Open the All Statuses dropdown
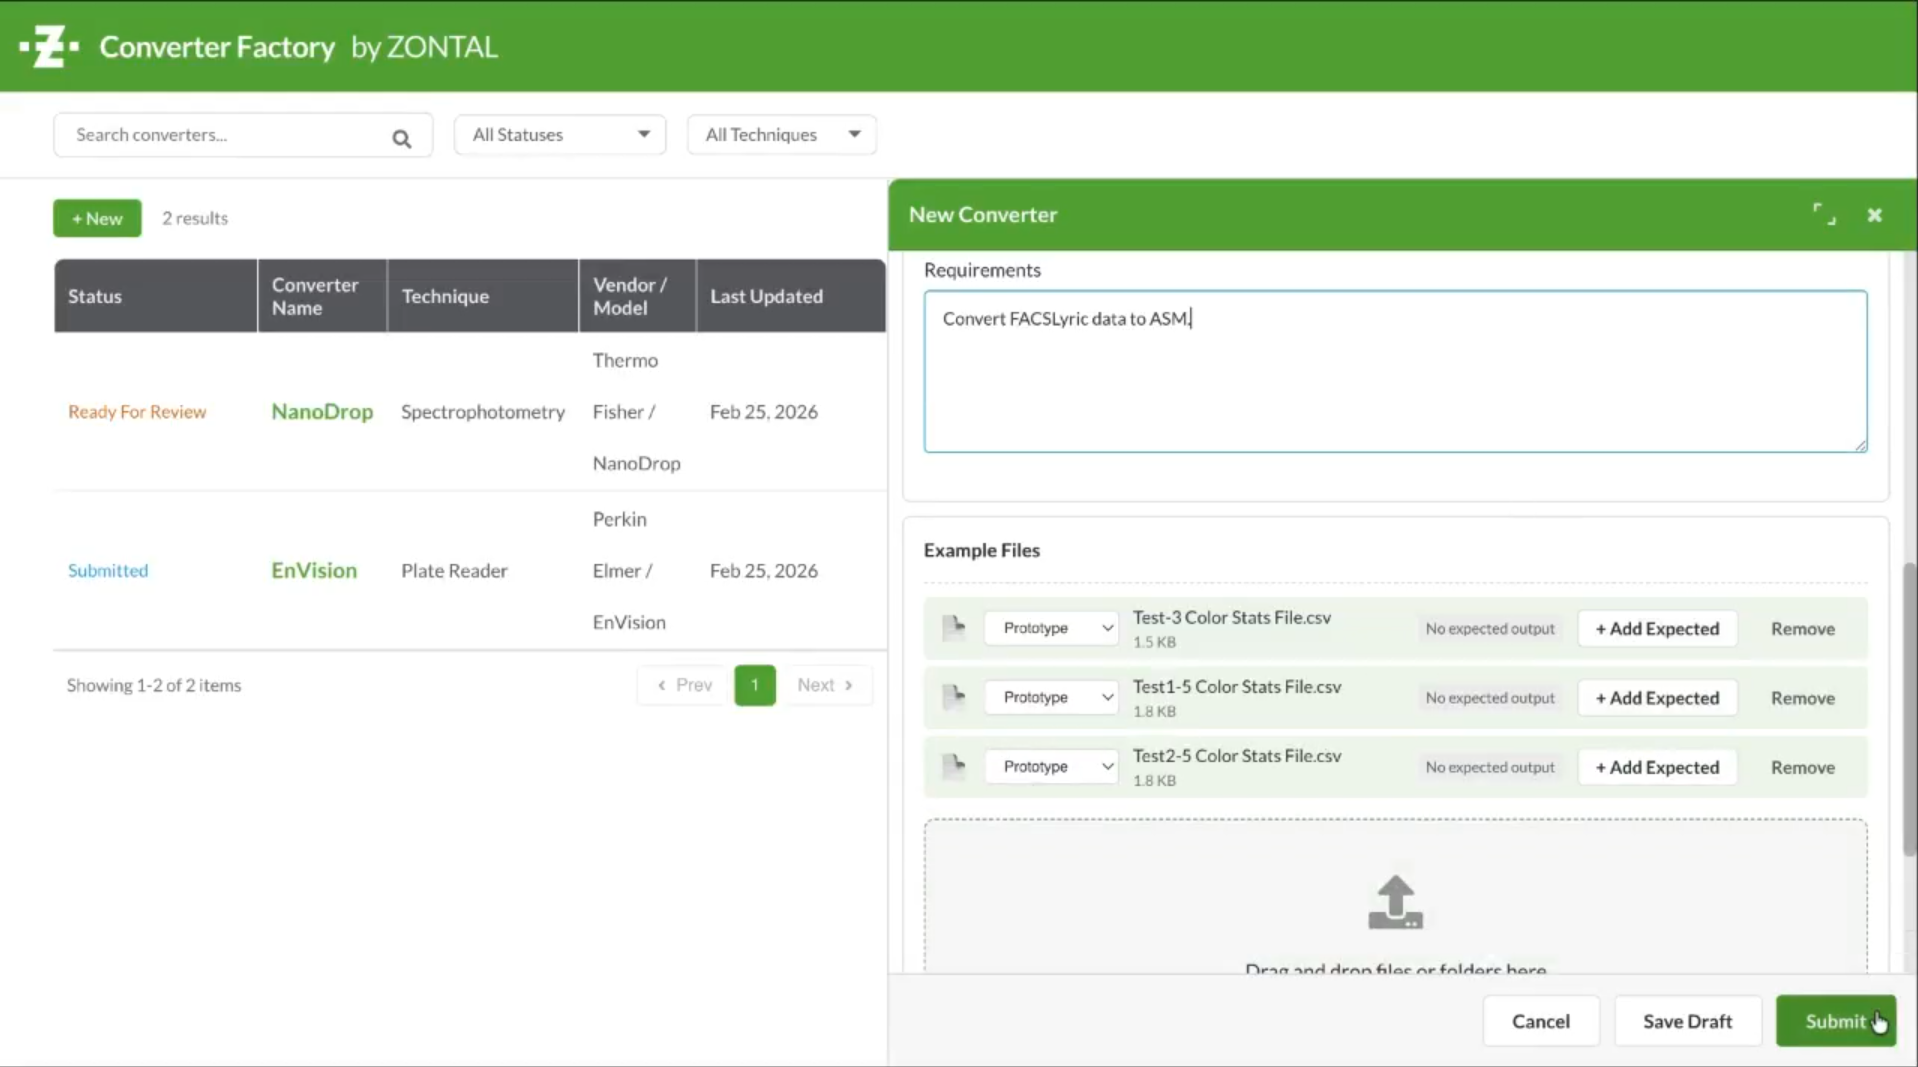Image resolution: width=1918 pixels, height=1067 pixels. [x=560, y=134]
